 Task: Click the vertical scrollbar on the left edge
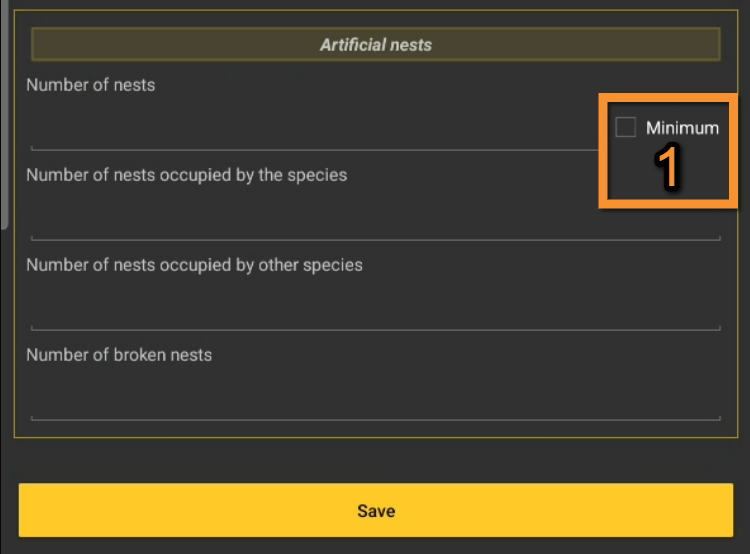4,110
